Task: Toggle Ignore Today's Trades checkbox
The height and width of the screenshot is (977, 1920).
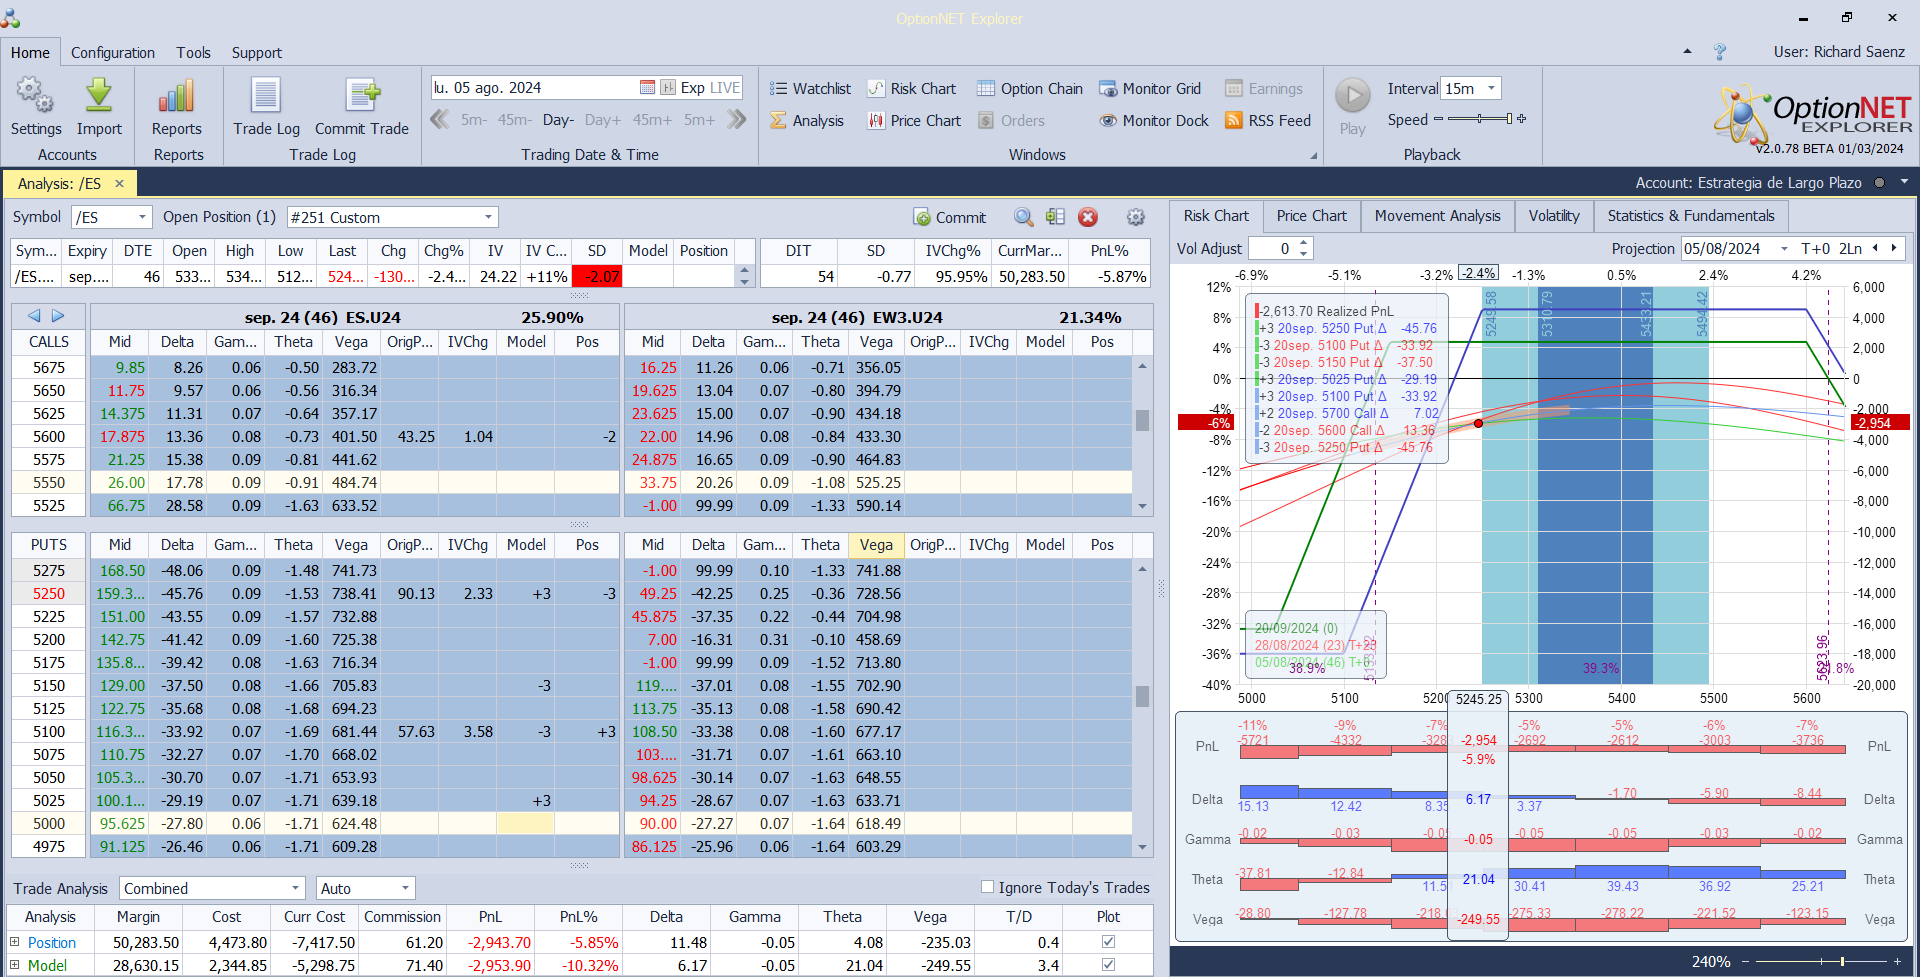Action: [x=987, y=887]
